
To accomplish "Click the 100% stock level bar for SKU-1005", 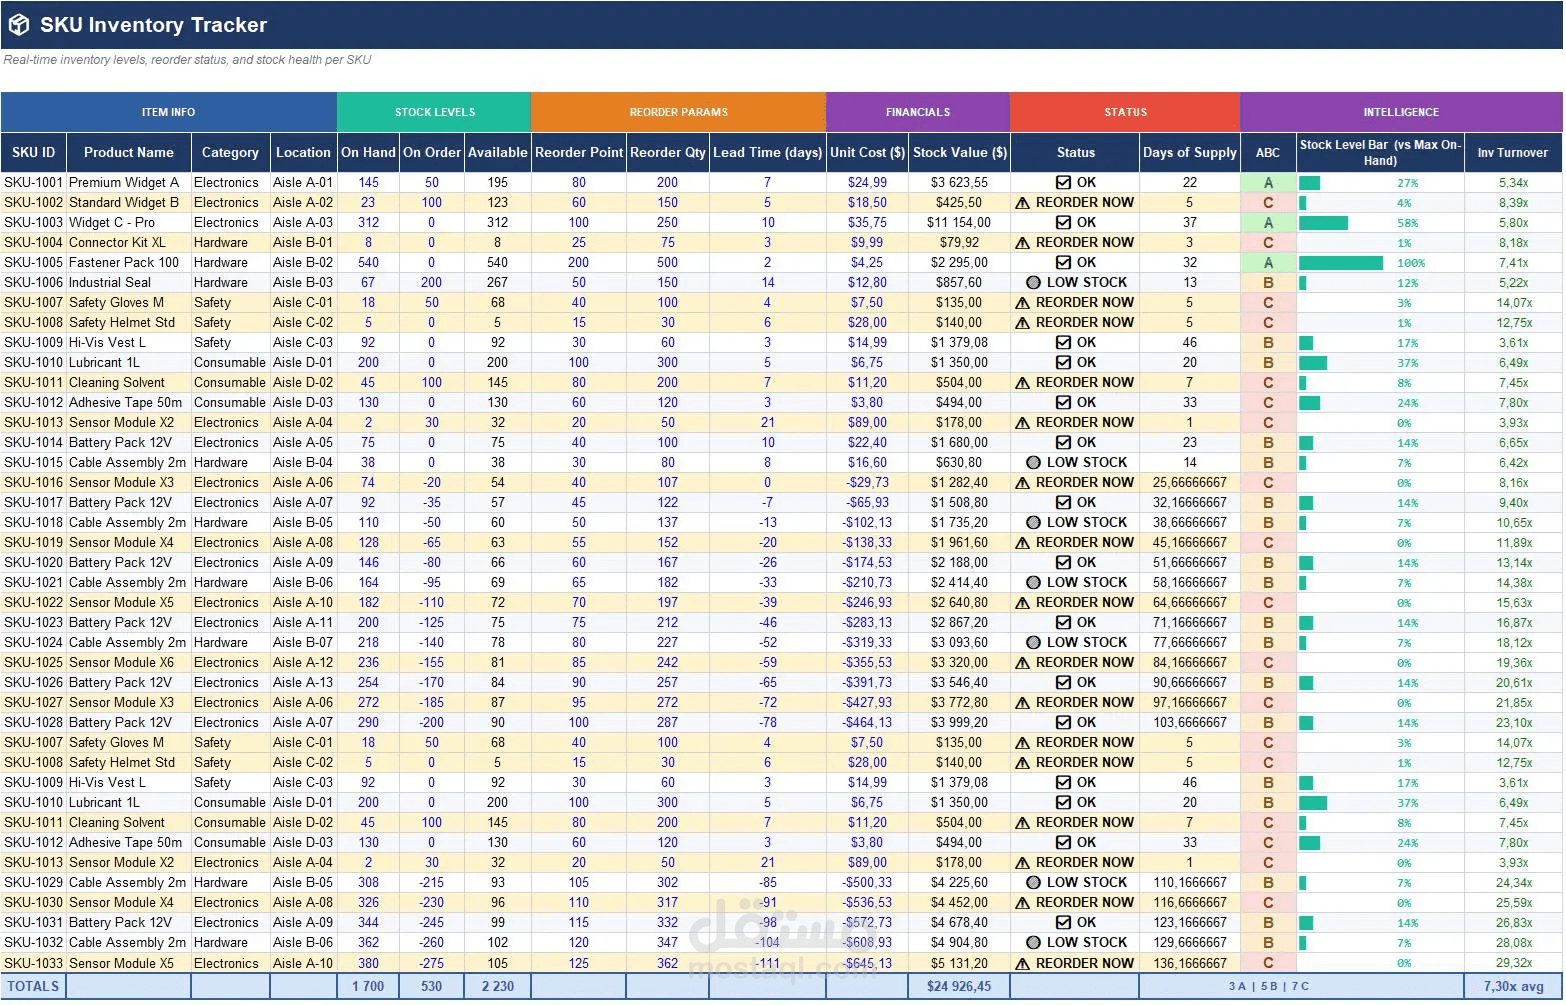I will 1341,263.
